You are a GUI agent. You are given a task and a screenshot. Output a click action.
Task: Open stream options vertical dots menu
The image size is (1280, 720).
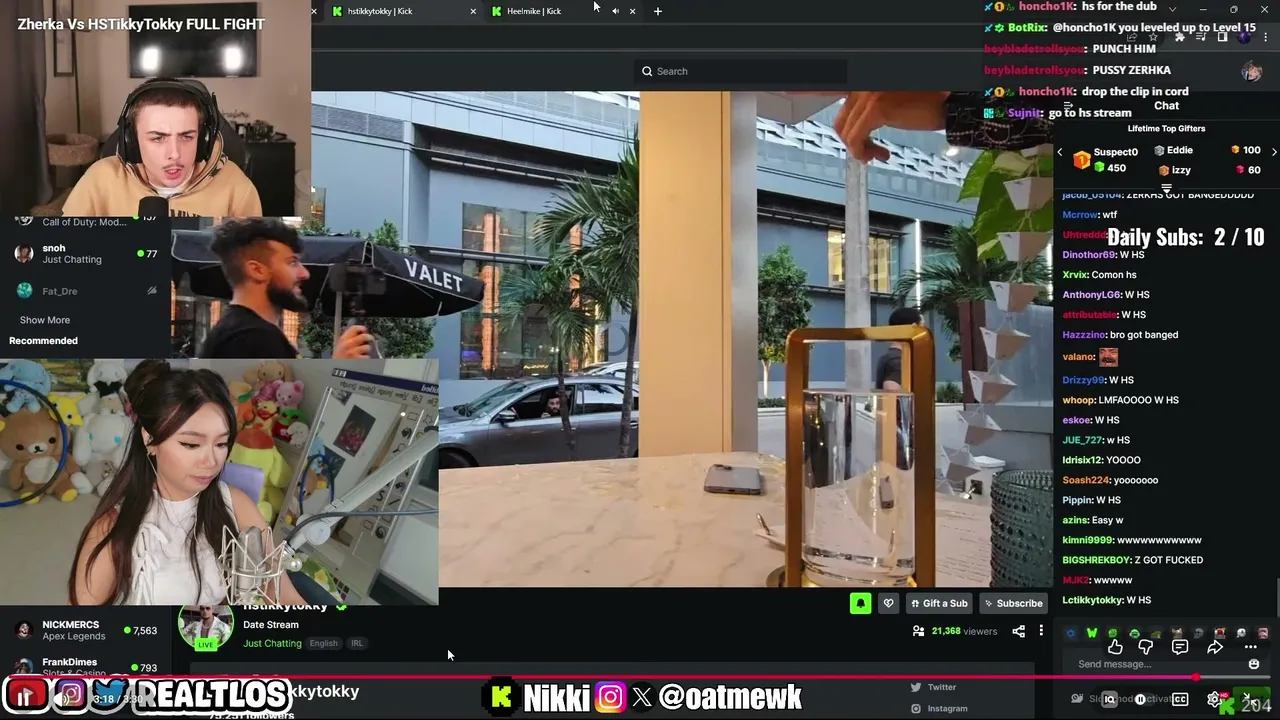[x=1041, y=631]
